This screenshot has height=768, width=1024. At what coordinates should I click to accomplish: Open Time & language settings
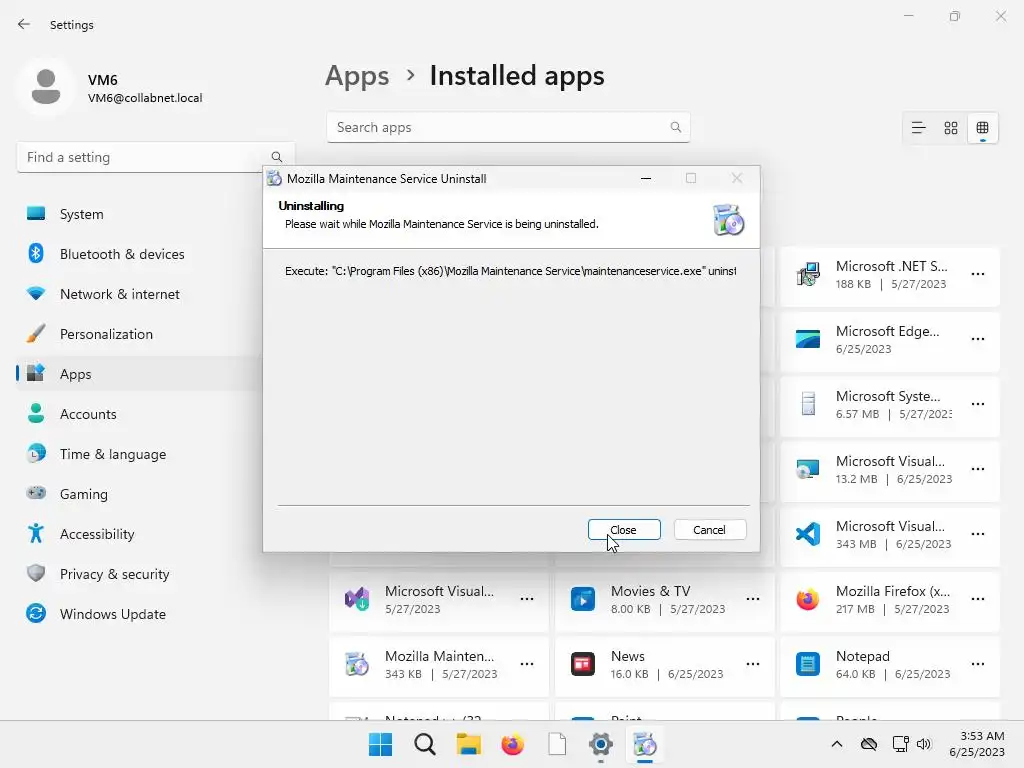tap(138, 454)
